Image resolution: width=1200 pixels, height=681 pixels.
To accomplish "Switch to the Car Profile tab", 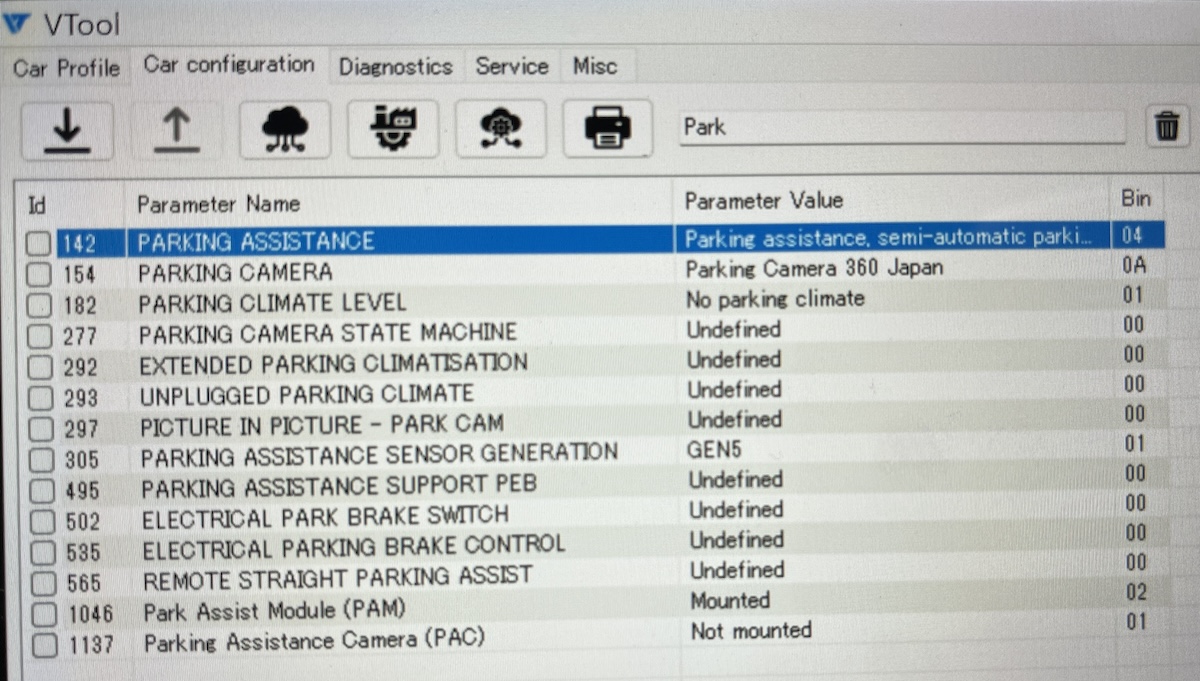I will coord(66,68).
